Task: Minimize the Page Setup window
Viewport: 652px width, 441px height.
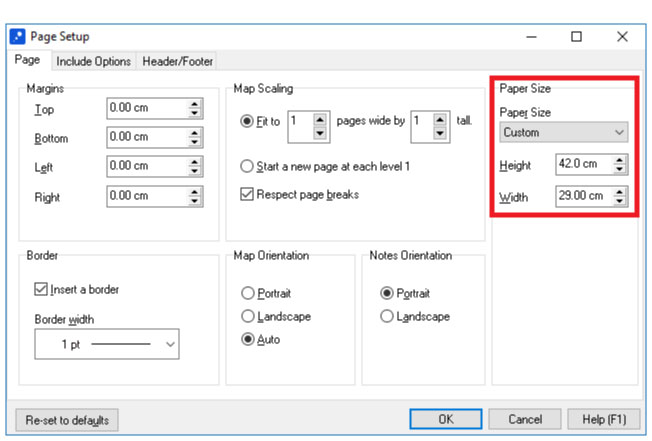Action: point(531,37)
